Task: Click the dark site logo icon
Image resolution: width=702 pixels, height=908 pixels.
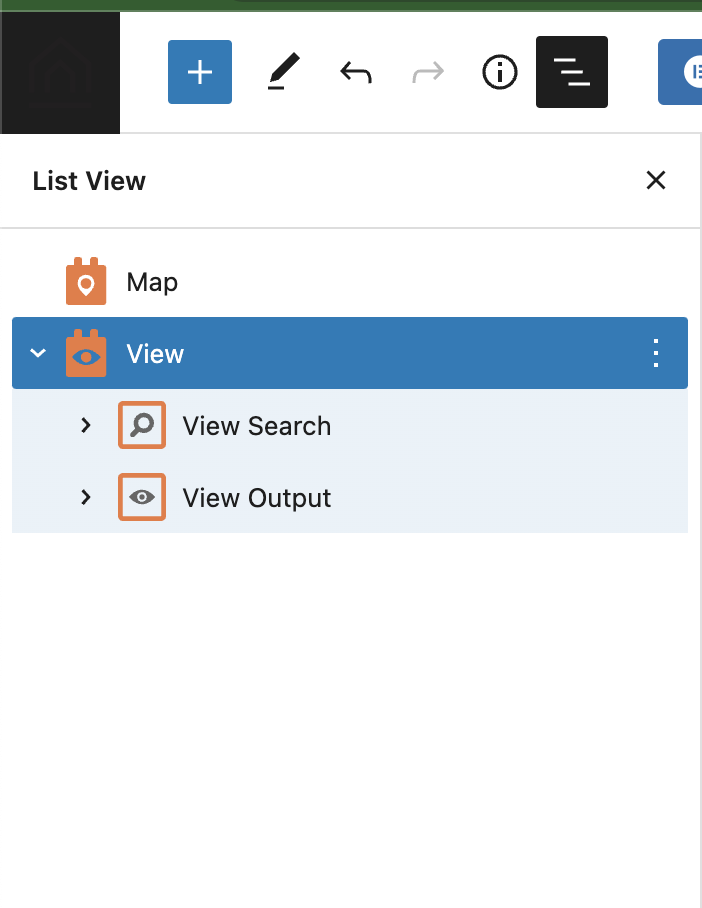Action: coord(60,73)
